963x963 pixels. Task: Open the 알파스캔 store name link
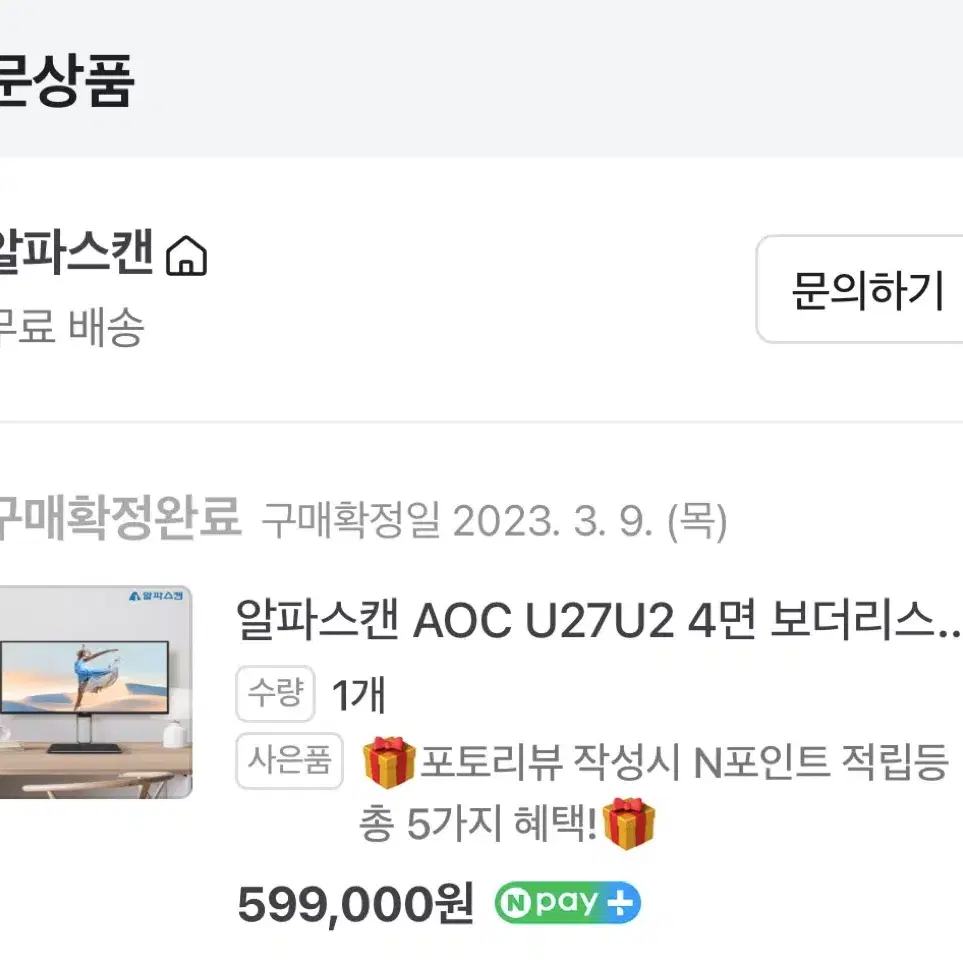click(x=76, y=252)
